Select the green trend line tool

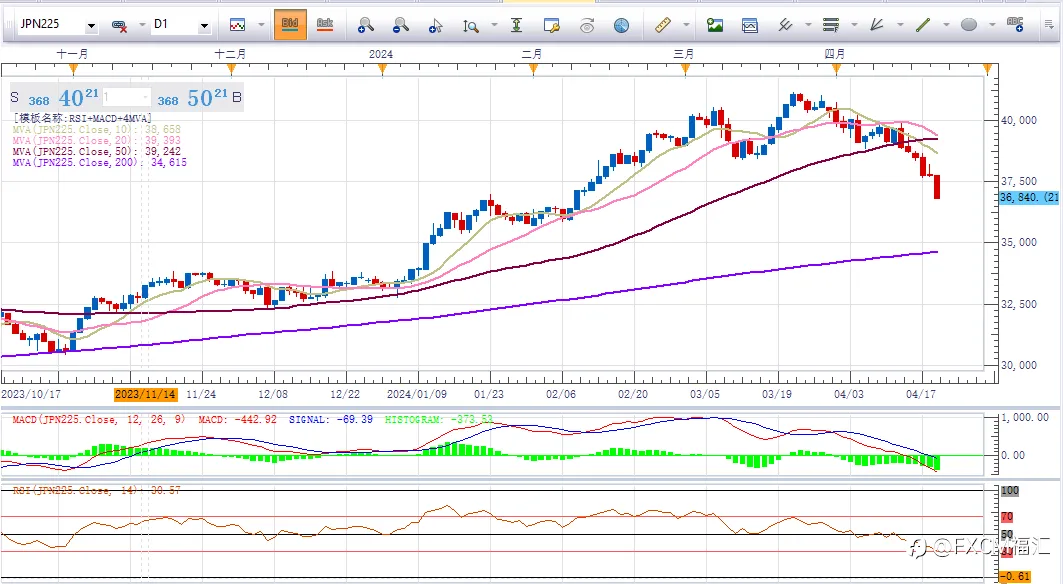tap(923, 25)
